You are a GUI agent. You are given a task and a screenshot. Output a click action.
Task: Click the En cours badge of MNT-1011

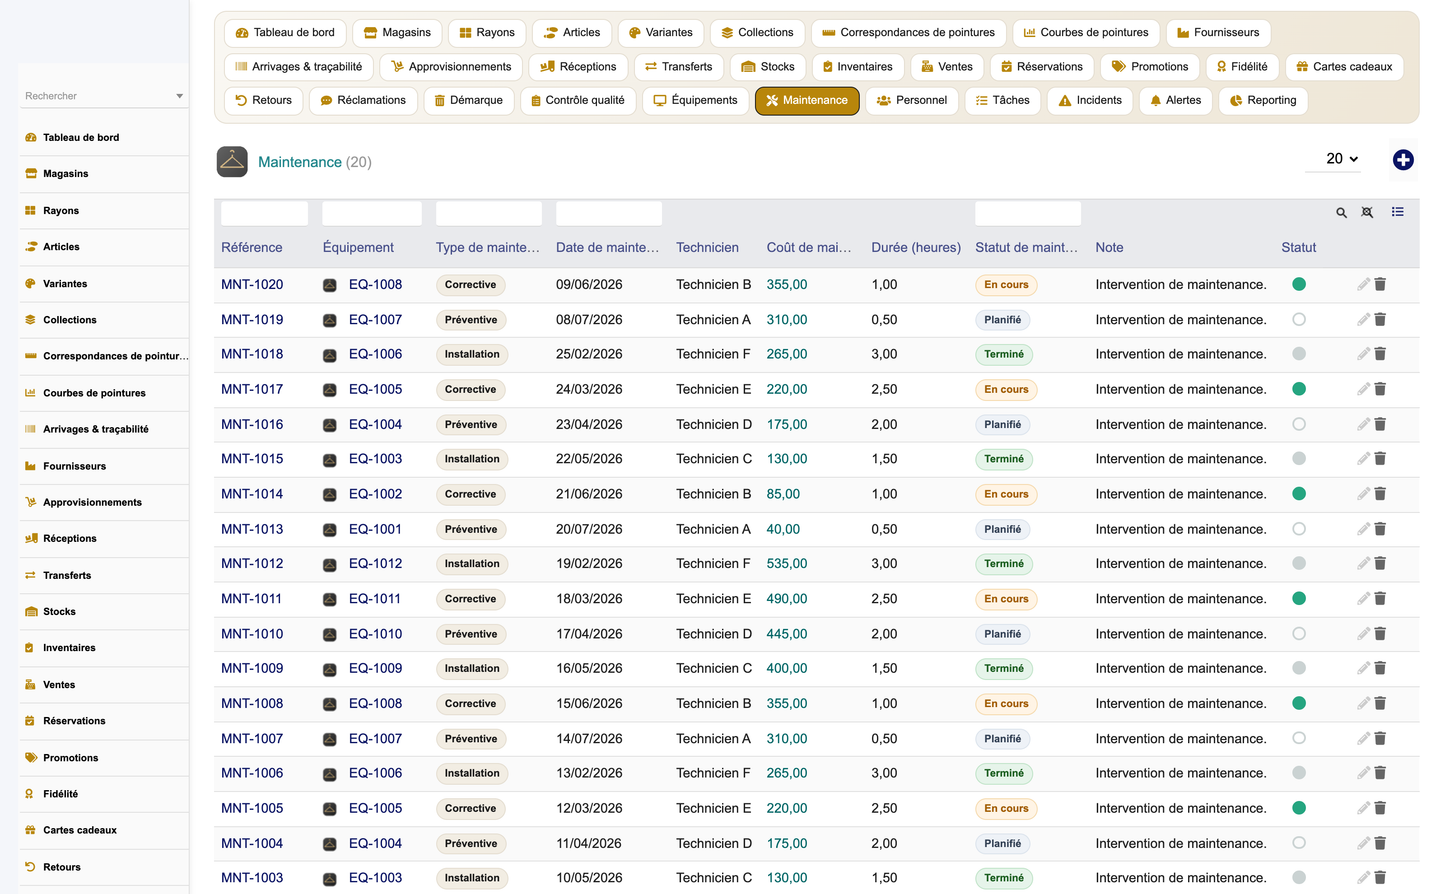pos(1006,599)
